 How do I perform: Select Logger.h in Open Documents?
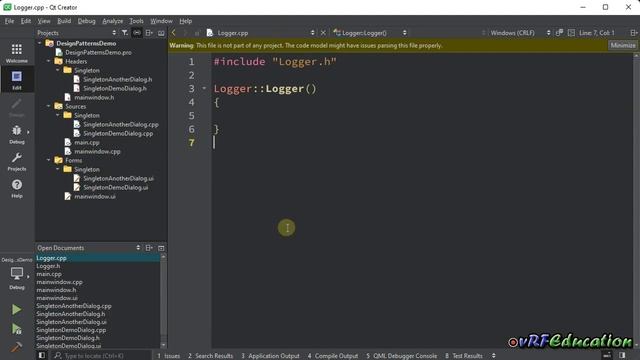point(48,266)
